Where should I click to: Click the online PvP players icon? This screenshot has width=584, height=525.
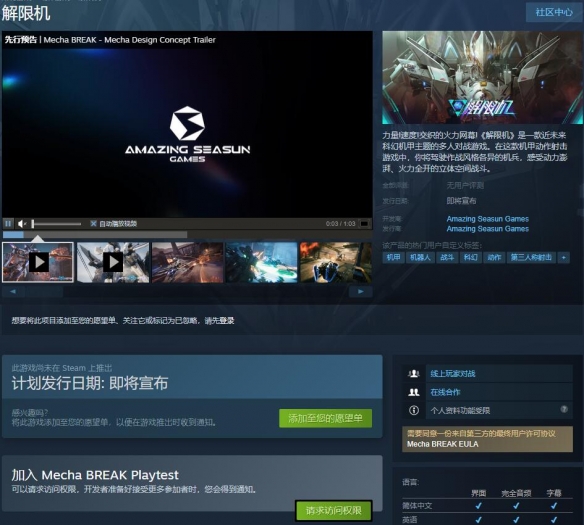pyautogui.click(x=414, y=373)
